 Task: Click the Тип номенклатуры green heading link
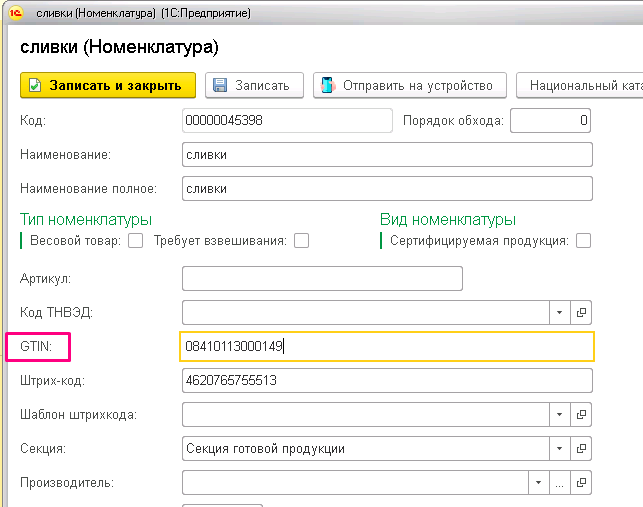pyautogui.click(x=86, y=220)
